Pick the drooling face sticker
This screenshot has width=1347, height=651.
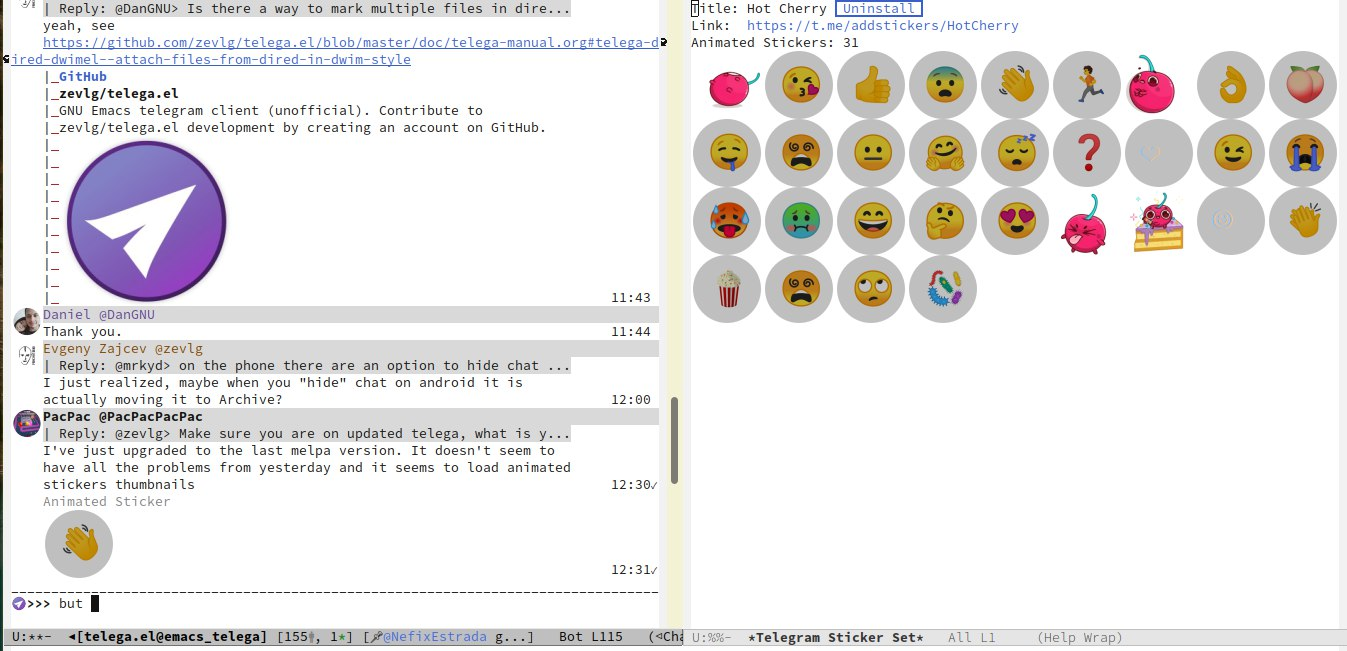coord(727,153)
